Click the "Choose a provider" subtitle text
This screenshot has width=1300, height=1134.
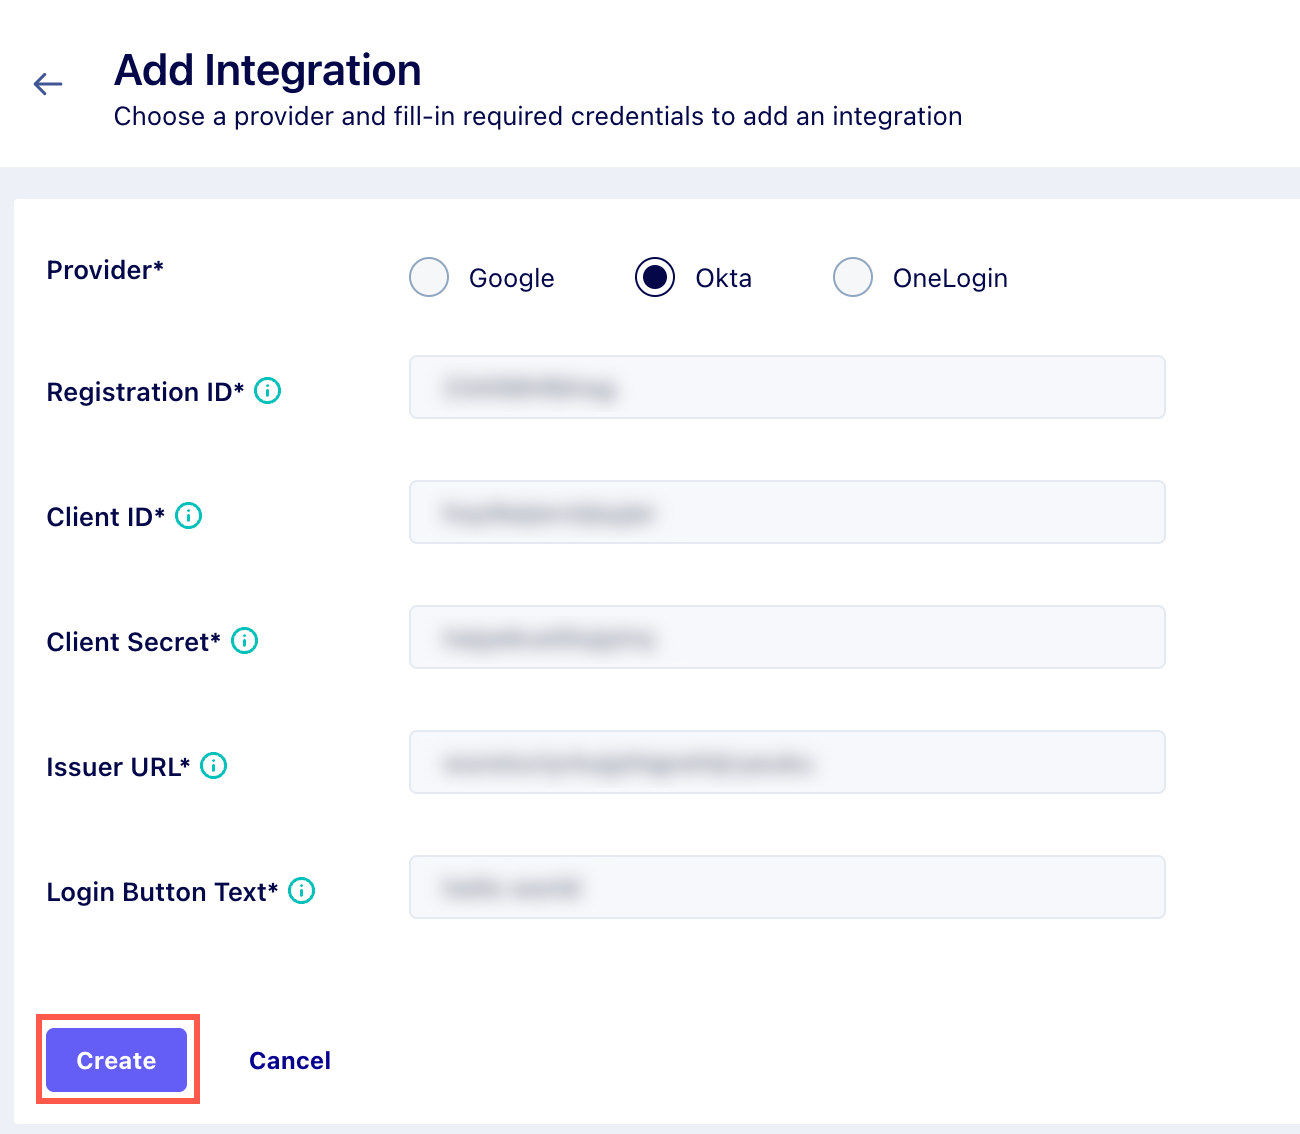(538, 117)
